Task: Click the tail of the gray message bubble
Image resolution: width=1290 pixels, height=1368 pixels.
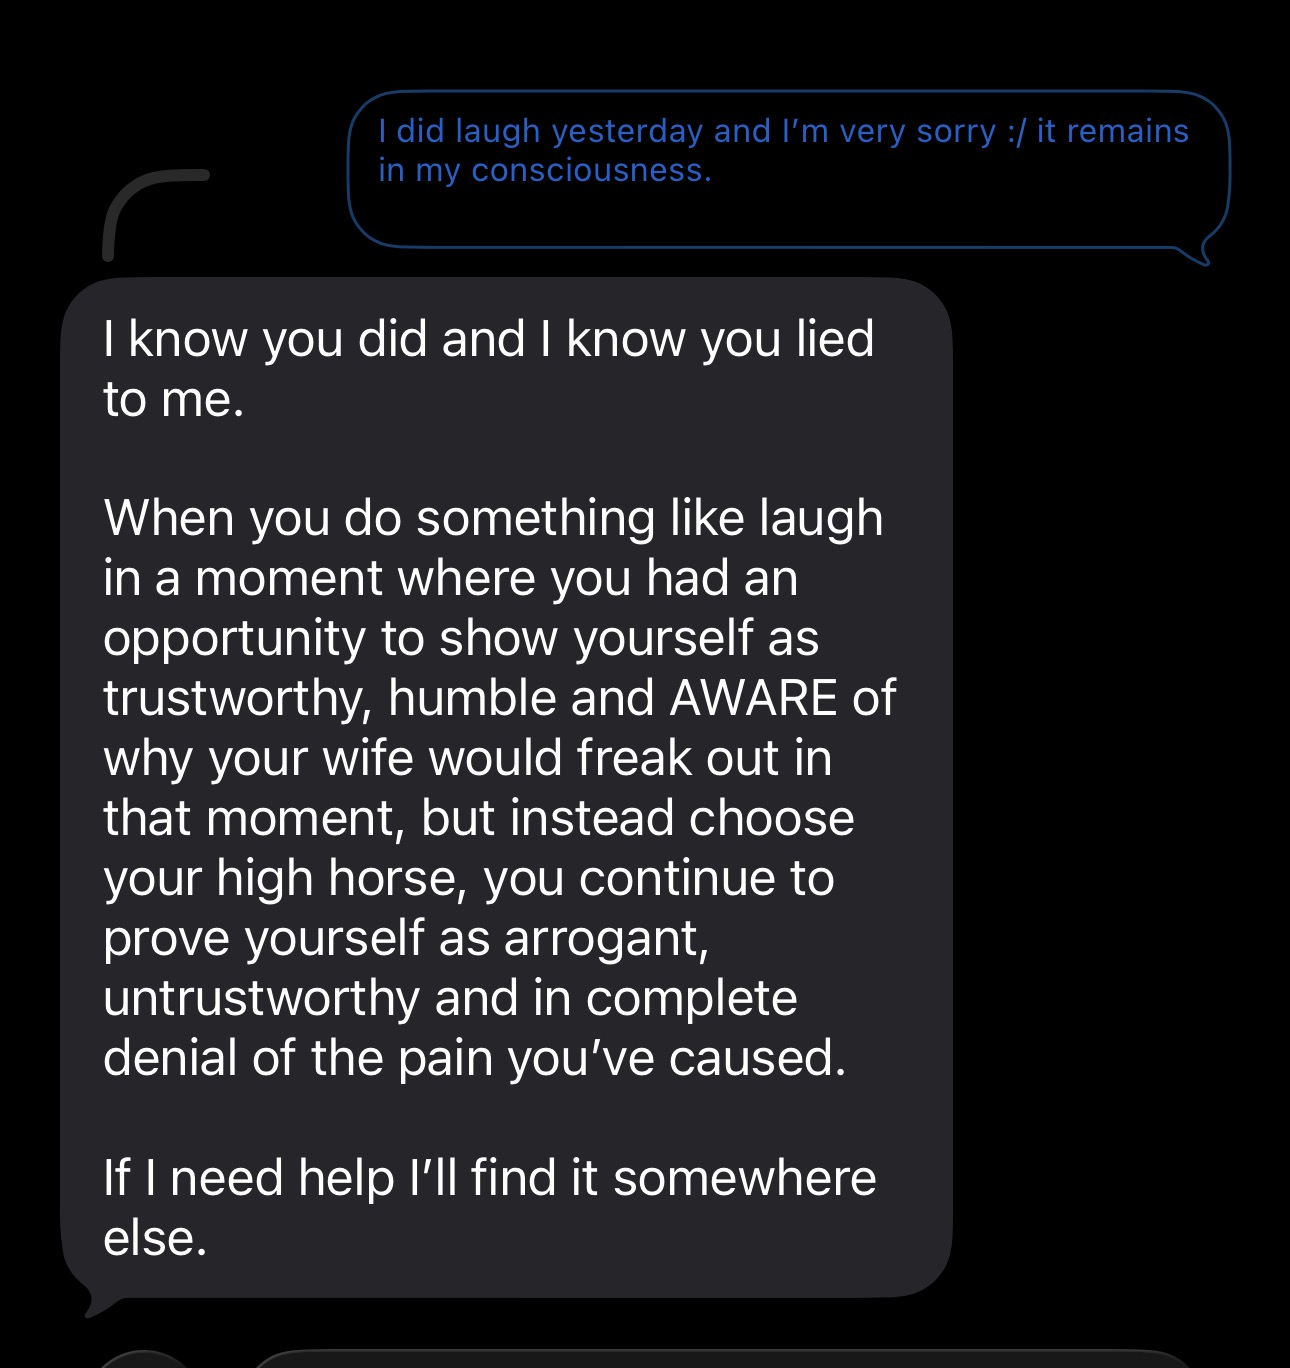Action: point(98,1303)
